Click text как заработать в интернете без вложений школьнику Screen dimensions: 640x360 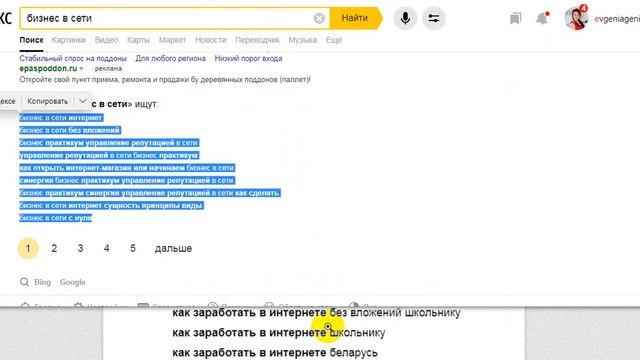316,313
